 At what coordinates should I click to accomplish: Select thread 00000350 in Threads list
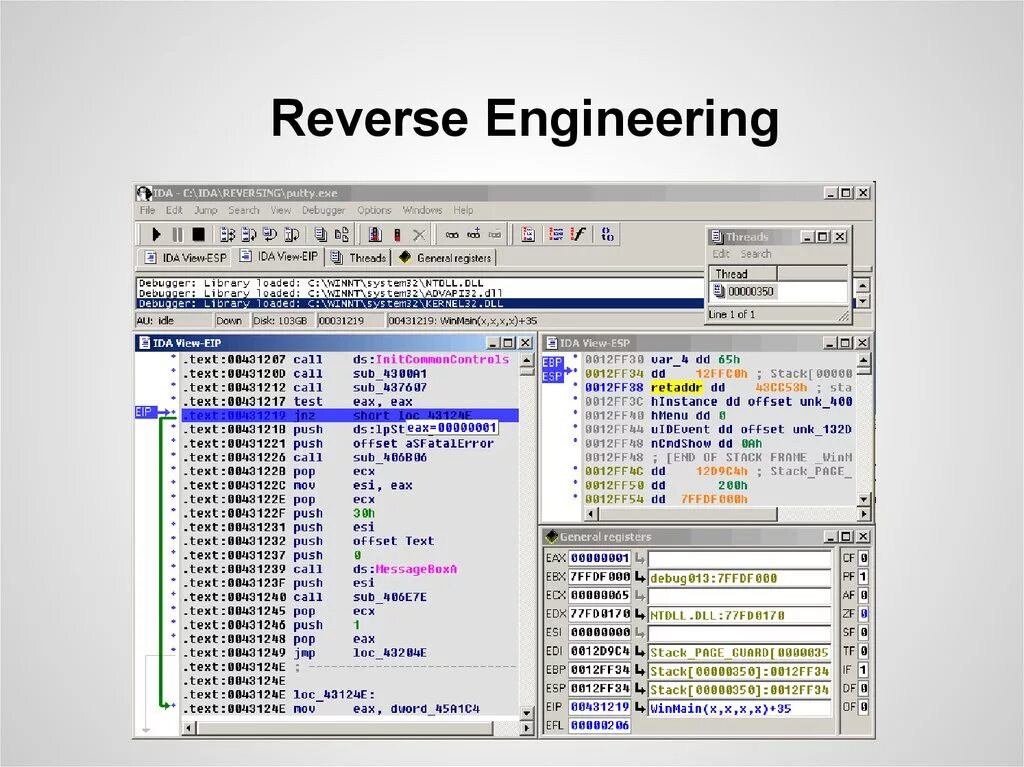(750, 291)
